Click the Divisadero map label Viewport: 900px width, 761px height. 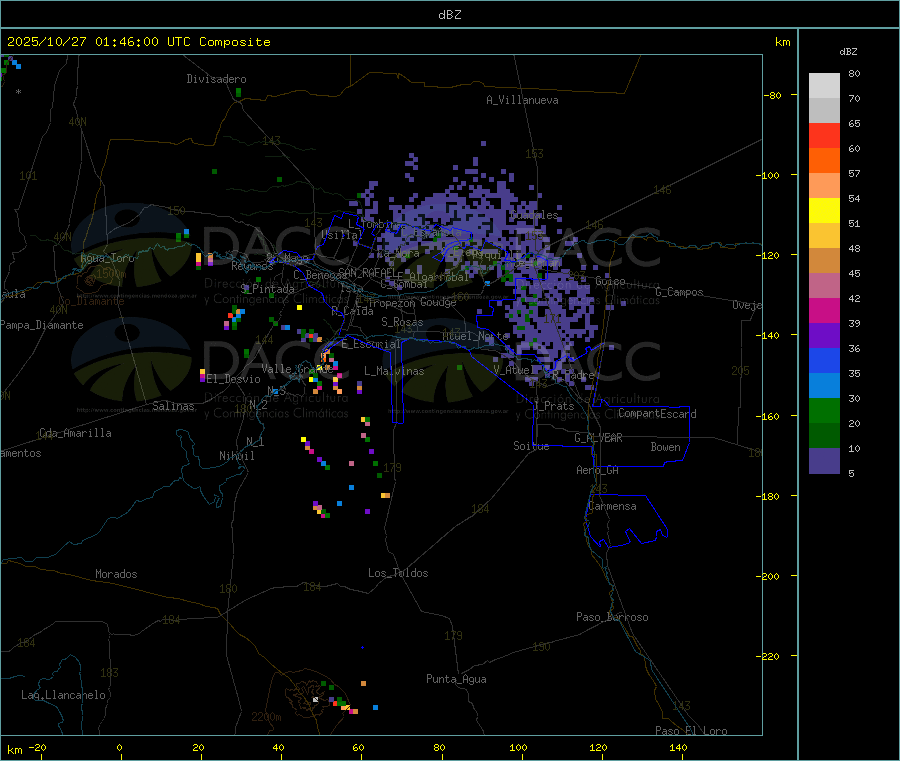[x=216, y=79]
